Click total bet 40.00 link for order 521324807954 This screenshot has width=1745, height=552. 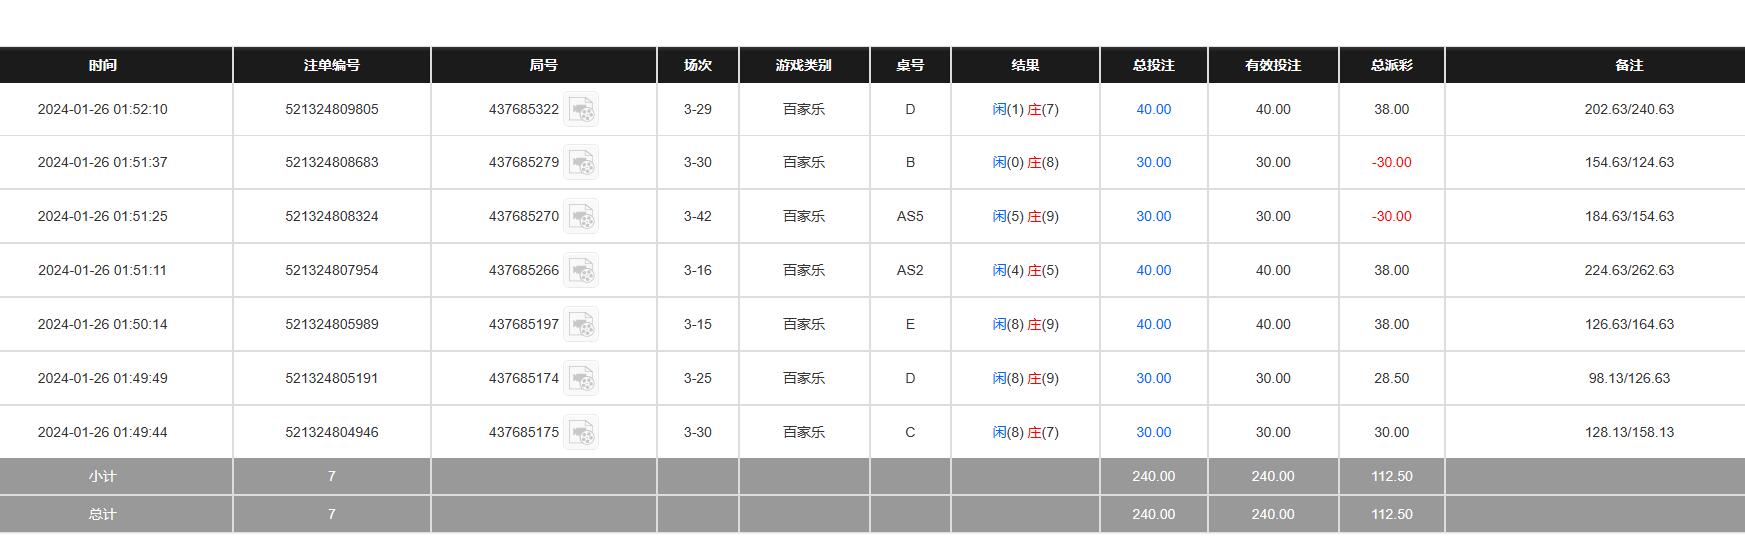click(1153, 270)
